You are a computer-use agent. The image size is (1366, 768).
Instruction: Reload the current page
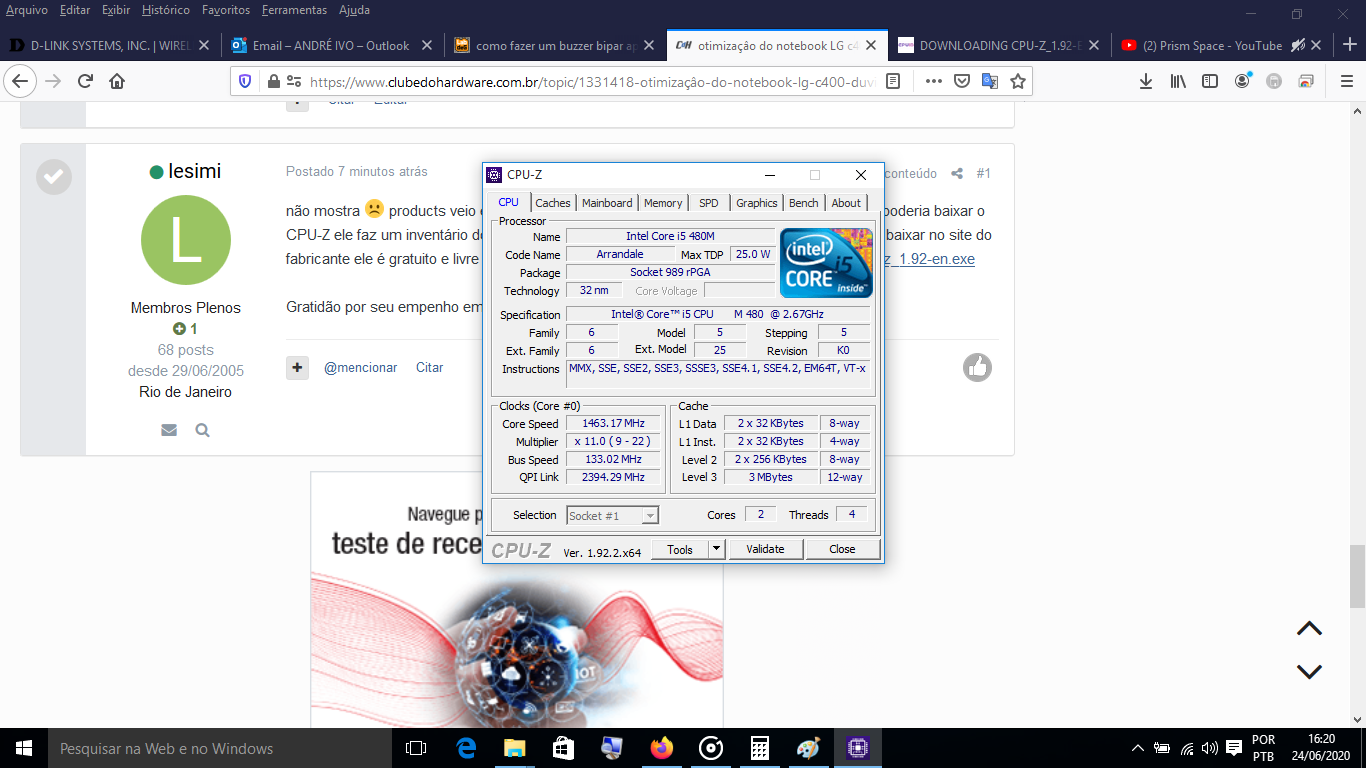pyautogui.click(x=85, y=81)
